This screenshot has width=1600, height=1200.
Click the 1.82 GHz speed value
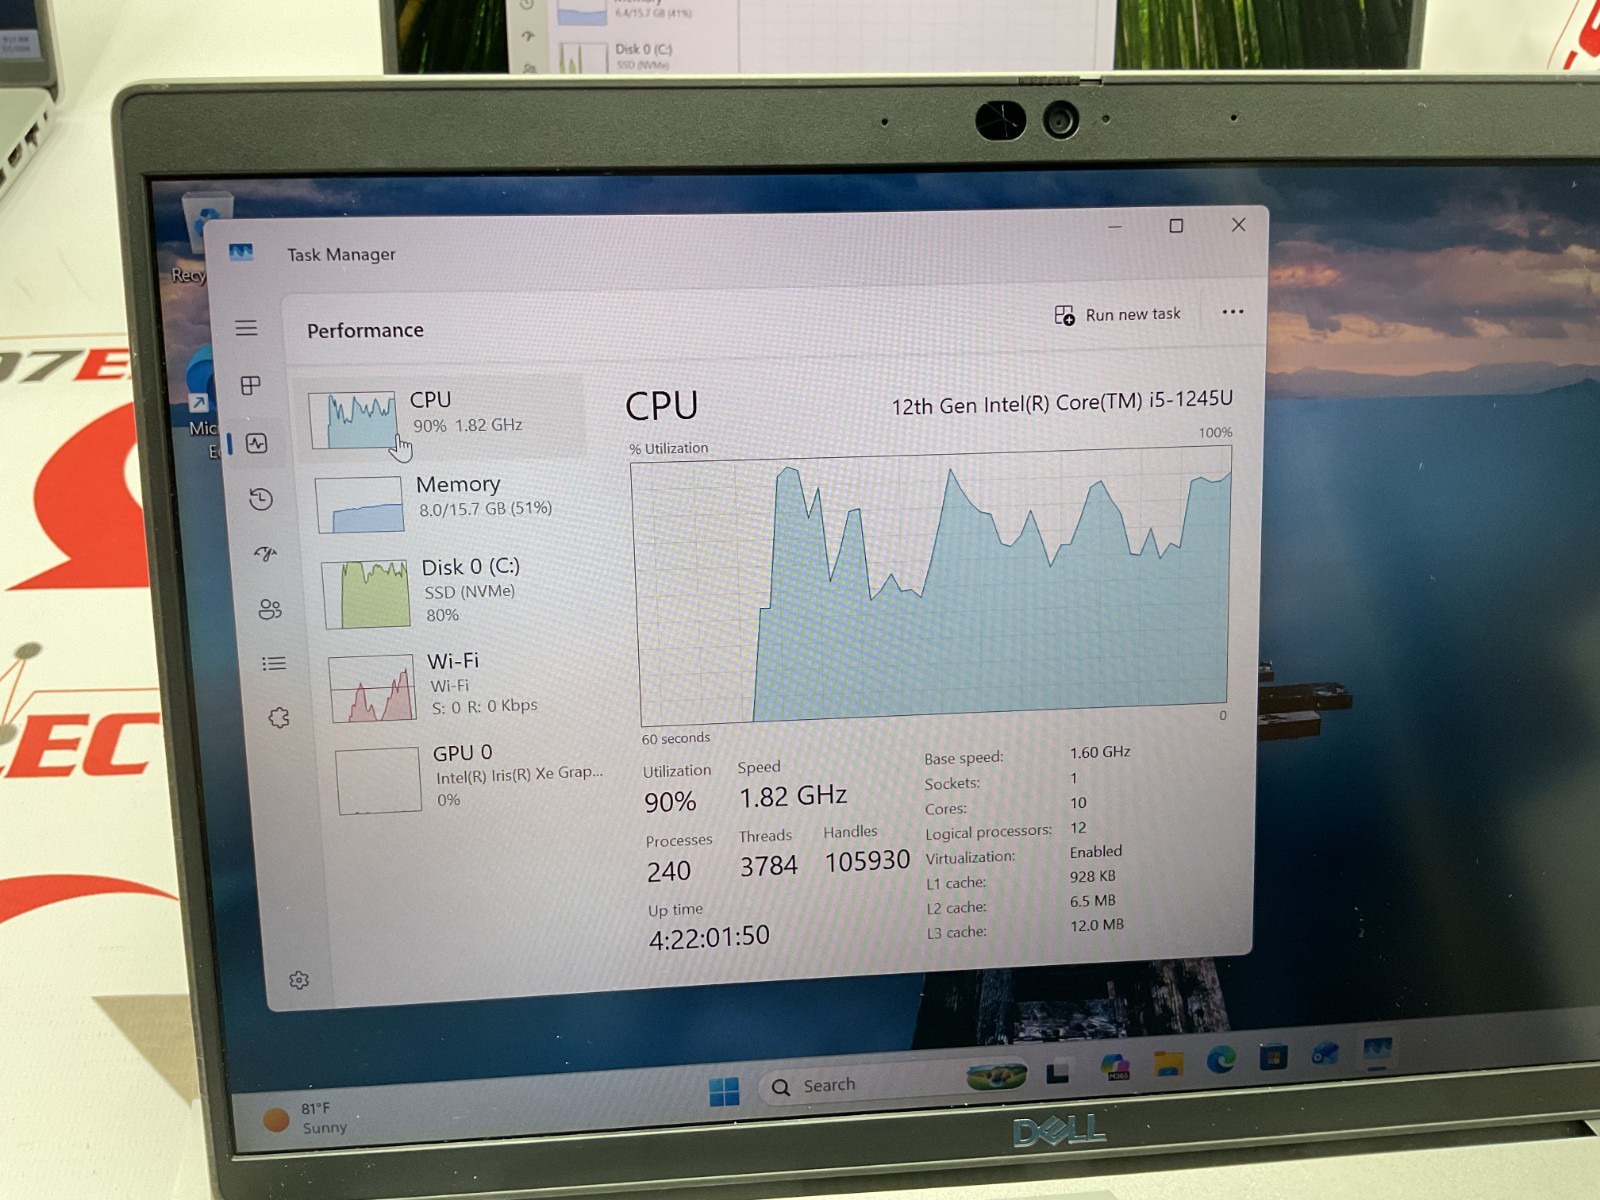[x=793, y=796]
